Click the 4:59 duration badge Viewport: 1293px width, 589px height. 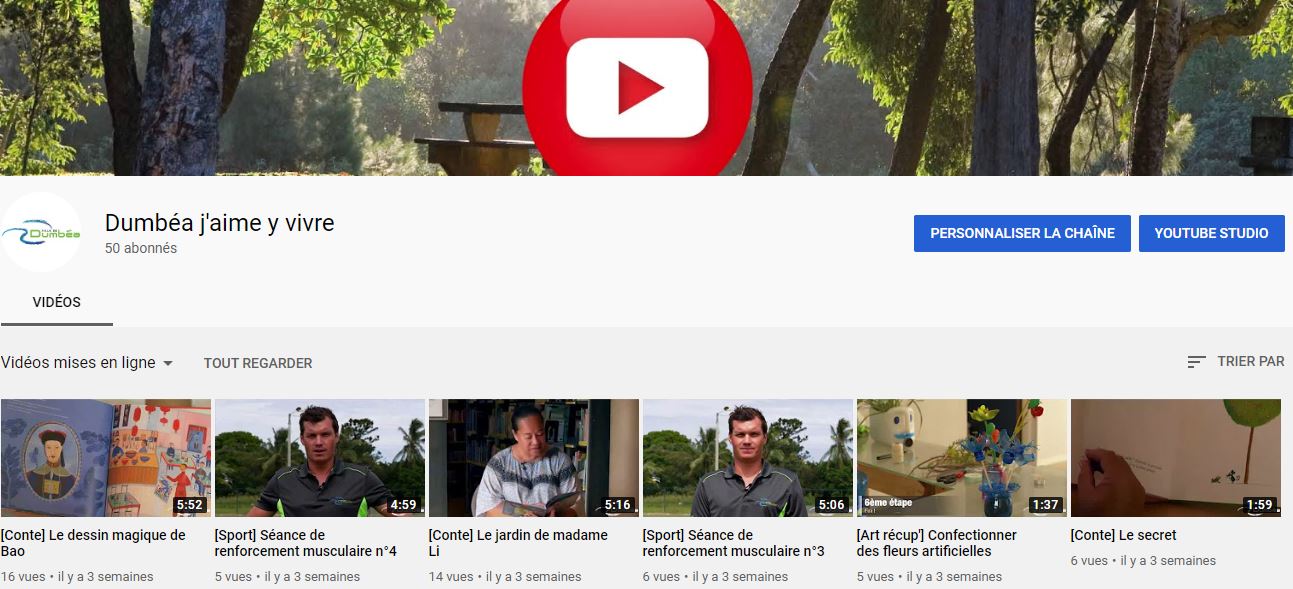(x=404, y=505)
